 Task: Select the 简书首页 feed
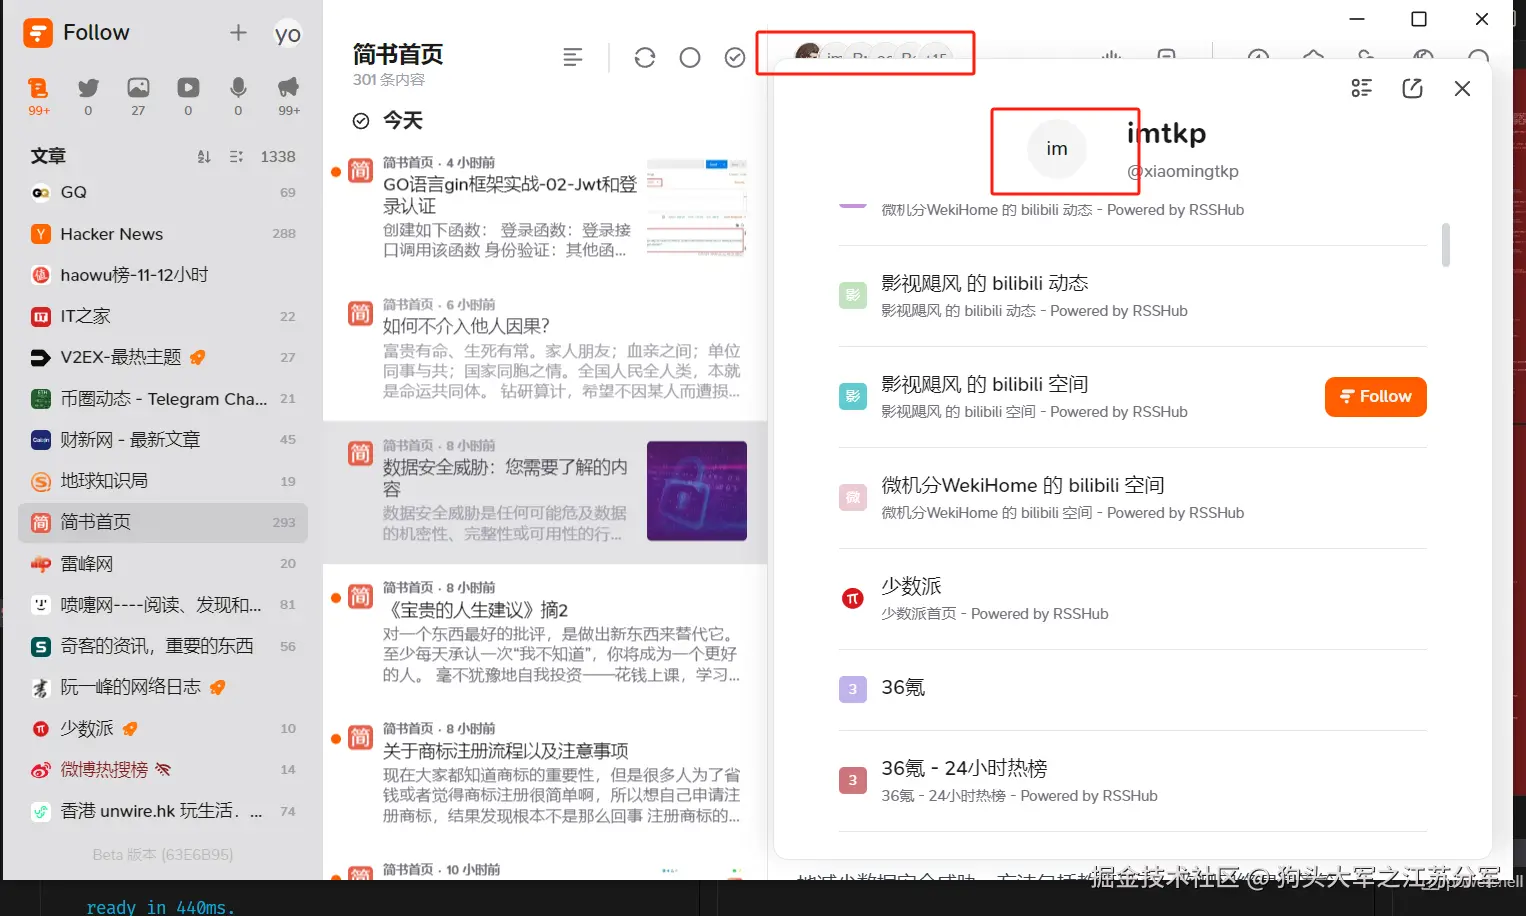pos(163,522)
